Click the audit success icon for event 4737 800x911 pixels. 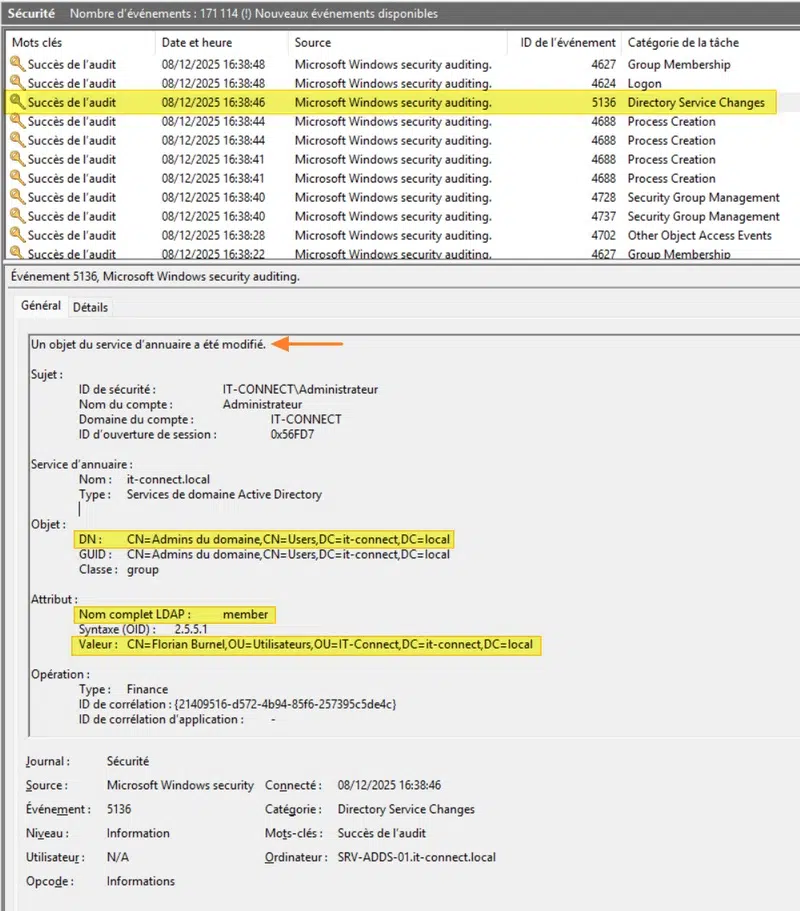click(x=17, y=216)
